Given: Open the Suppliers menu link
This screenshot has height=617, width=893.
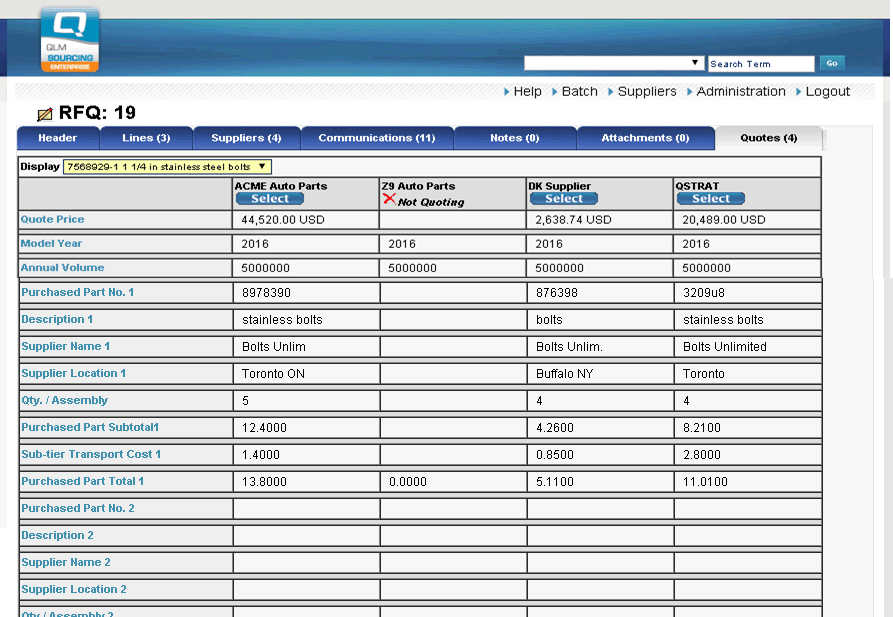Looking at the screenshot, I should pos(647,91).
